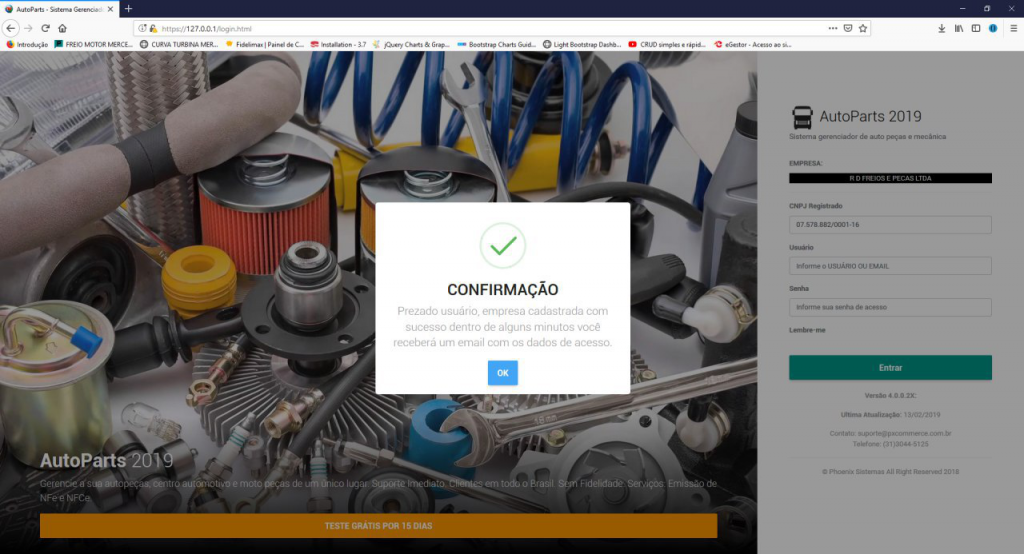Open a new tab with plus button
Image resolution: width=1024 pixels, height=554 pixels.
pyautogui.click(x=128, y=8)
